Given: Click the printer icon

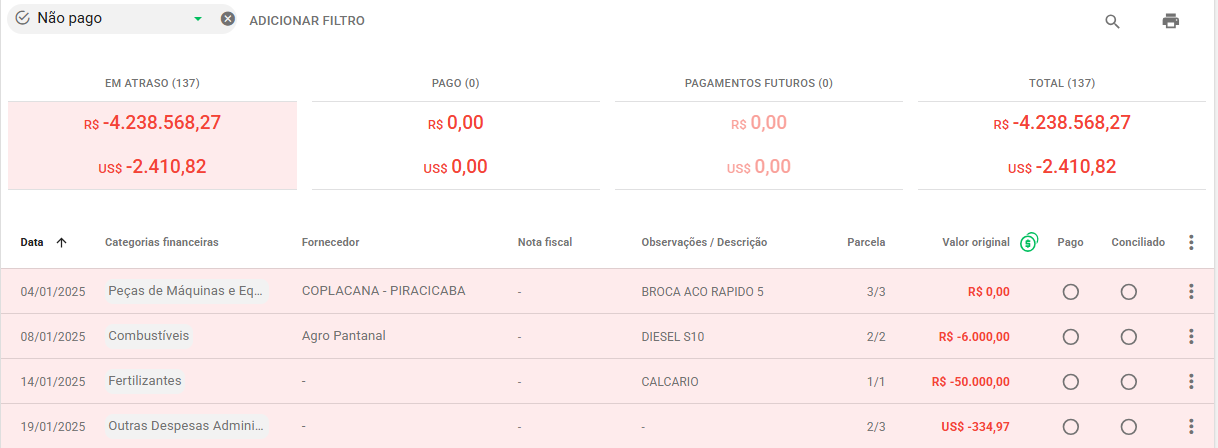Looking at the screenshot, I should tap(1171, 21).
